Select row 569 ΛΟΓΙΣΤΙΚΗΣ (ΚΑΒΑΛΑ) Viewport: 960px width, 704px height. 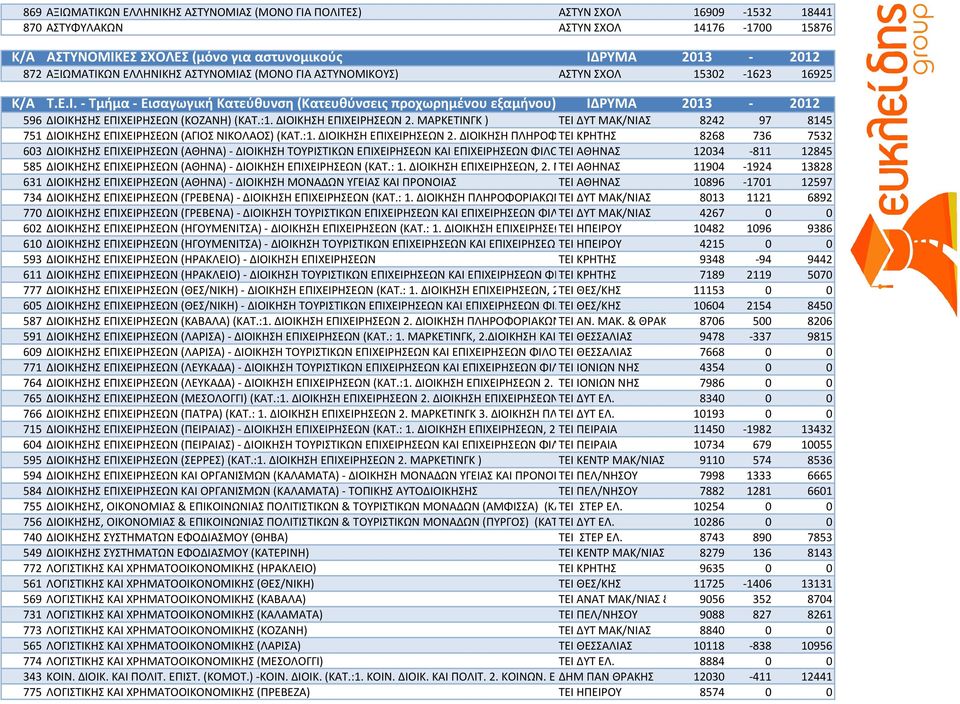point(418,599)
